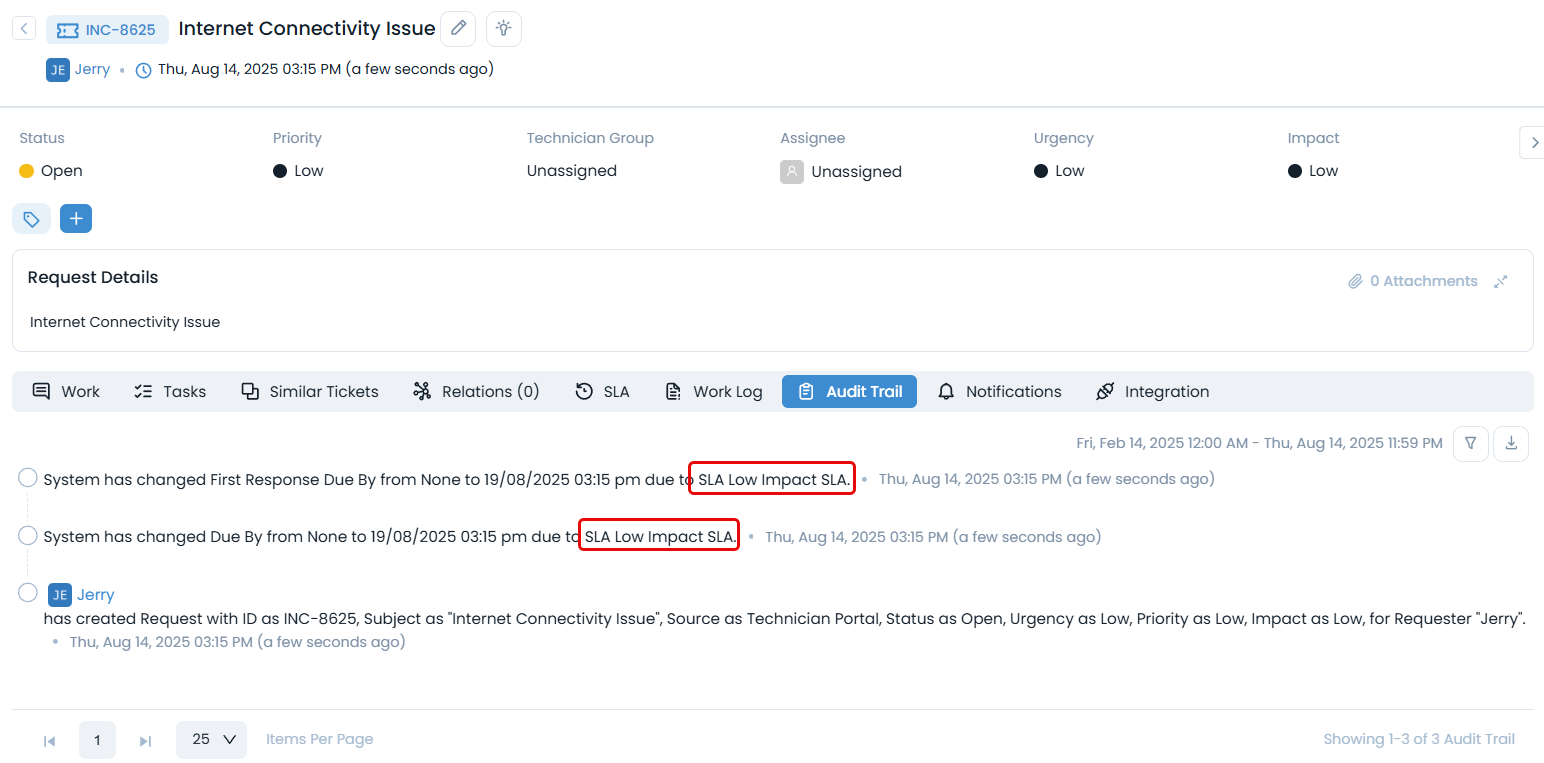This screenshot has width=1544, height=763.
Task: Click the lightbulb suggestion icon
Action: click(504, 29)
